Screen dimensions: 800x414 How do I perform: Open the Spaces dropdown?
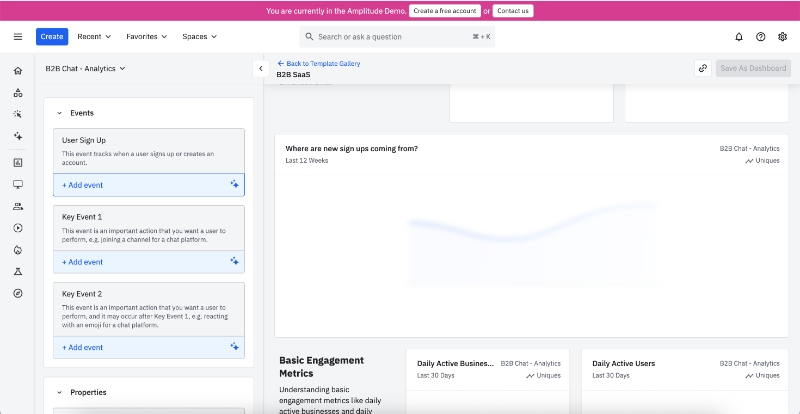point(199,37)
